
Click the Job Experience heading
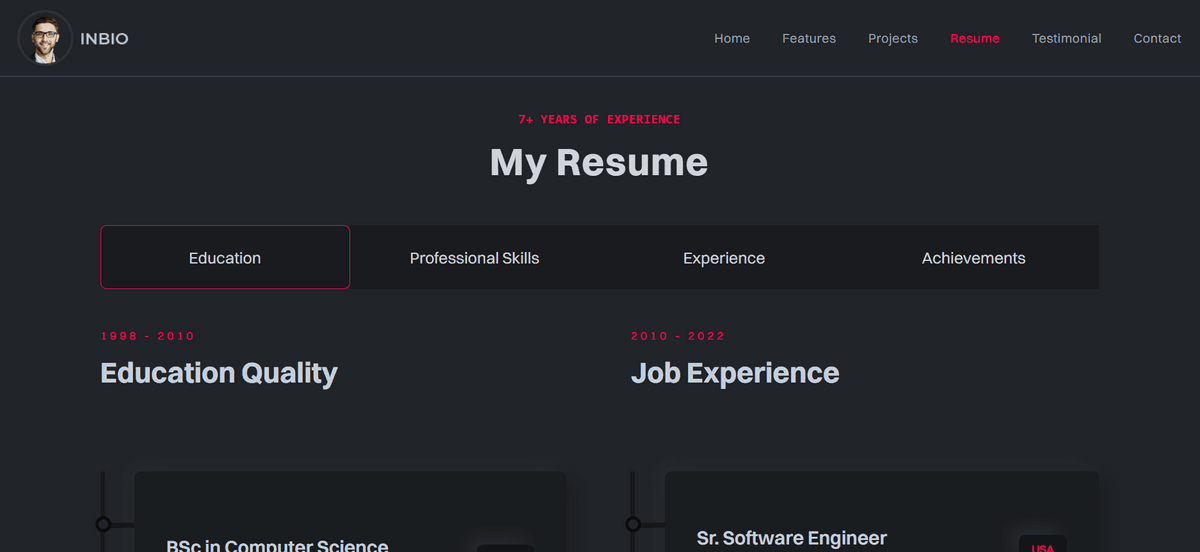(x=734, y=373)
